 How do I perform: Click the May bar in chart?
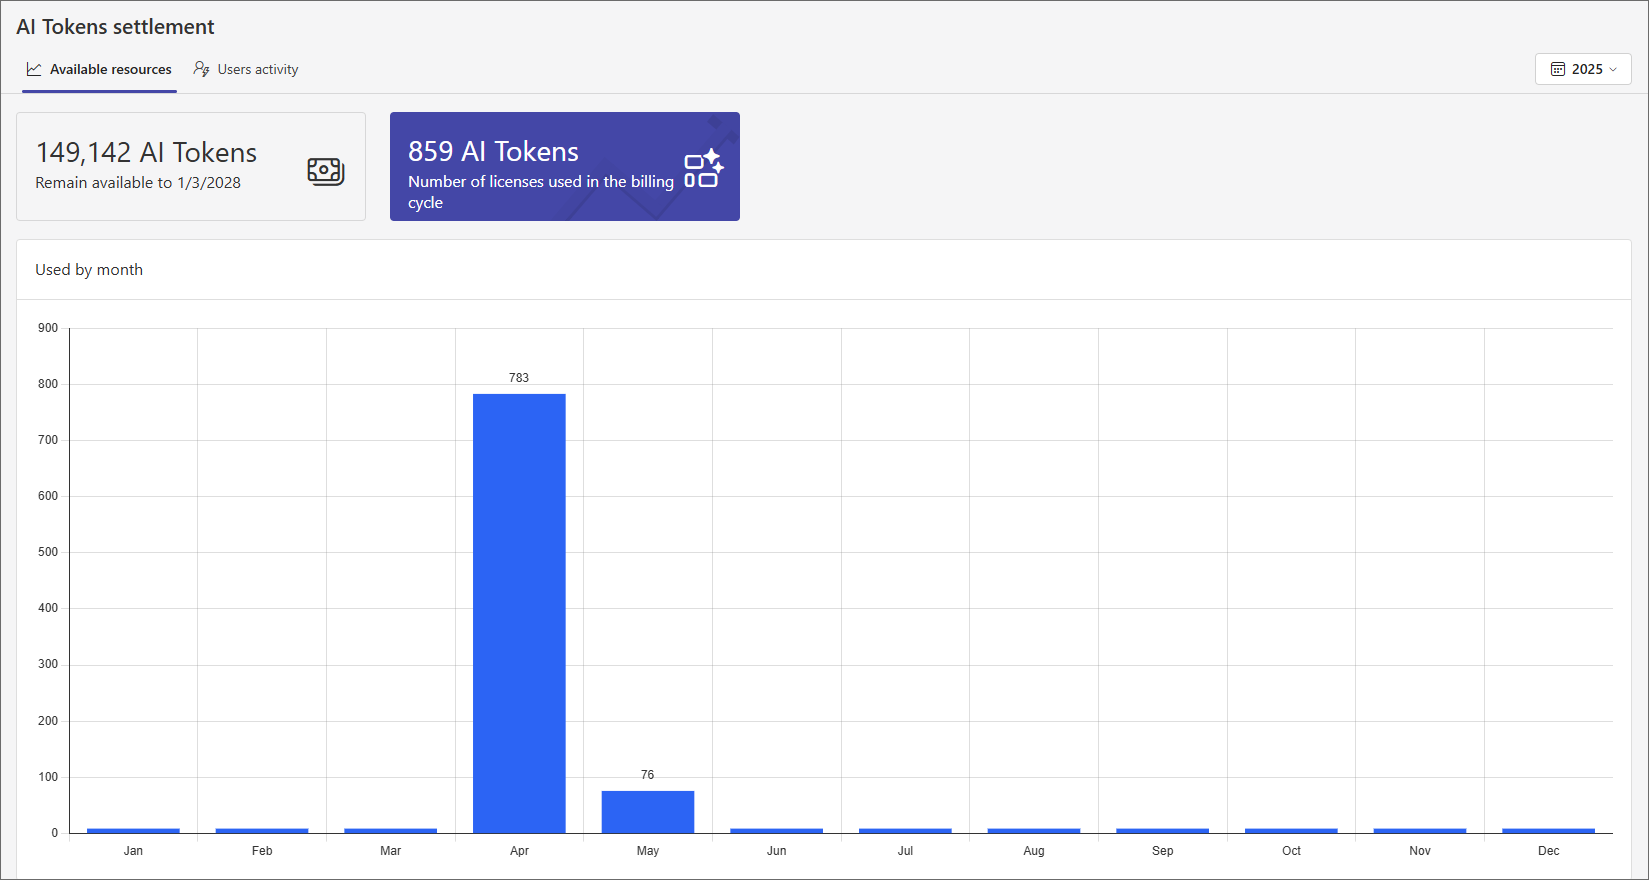(648, 812)
